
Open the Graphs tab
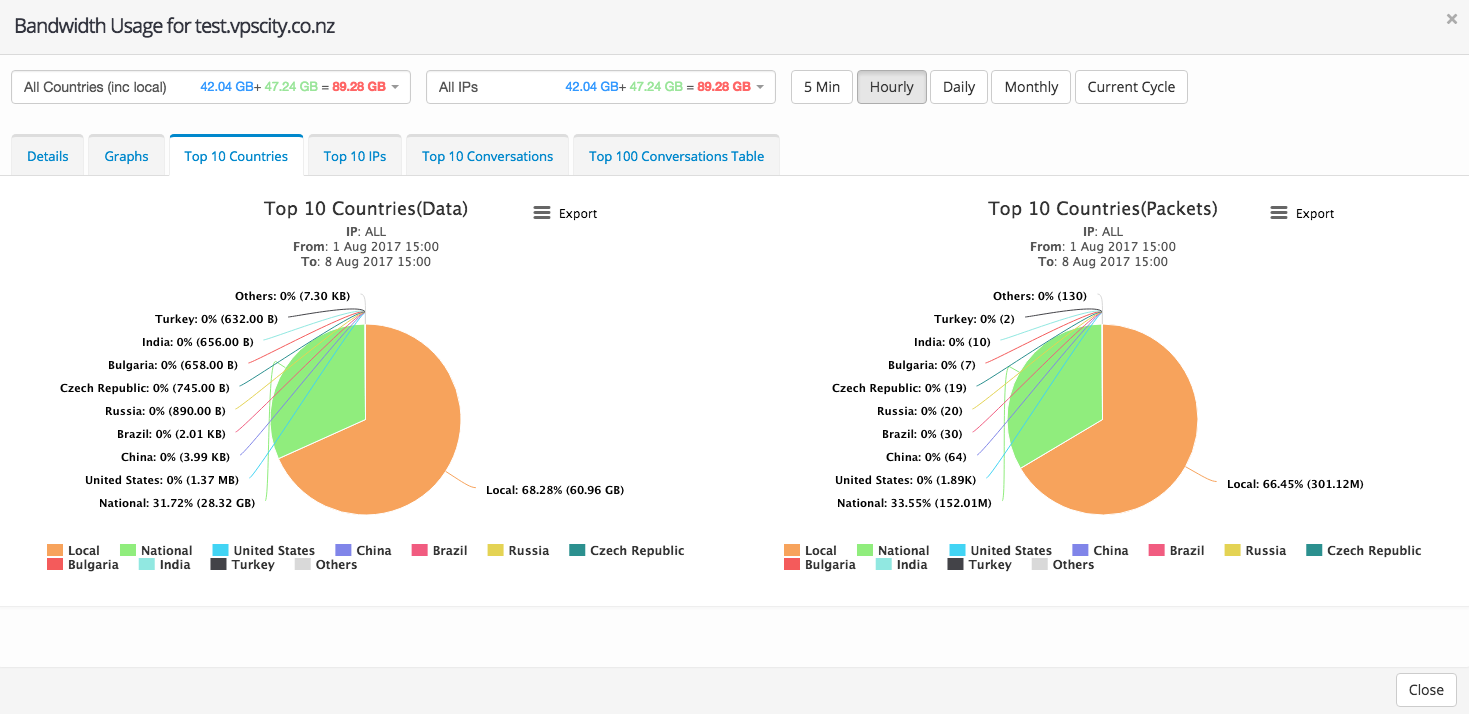point(127,156)
